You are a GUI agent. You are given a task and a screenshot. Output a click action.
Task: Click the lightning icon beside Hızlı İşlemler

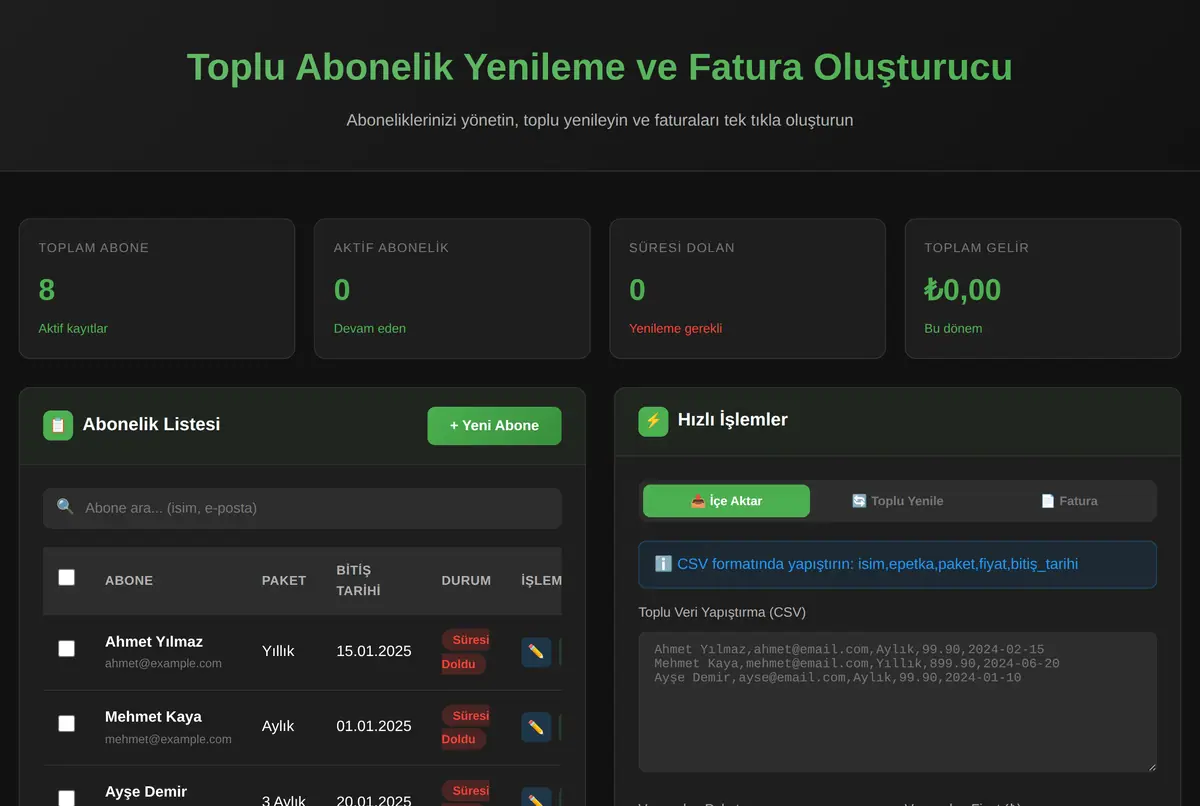[653, 421]
